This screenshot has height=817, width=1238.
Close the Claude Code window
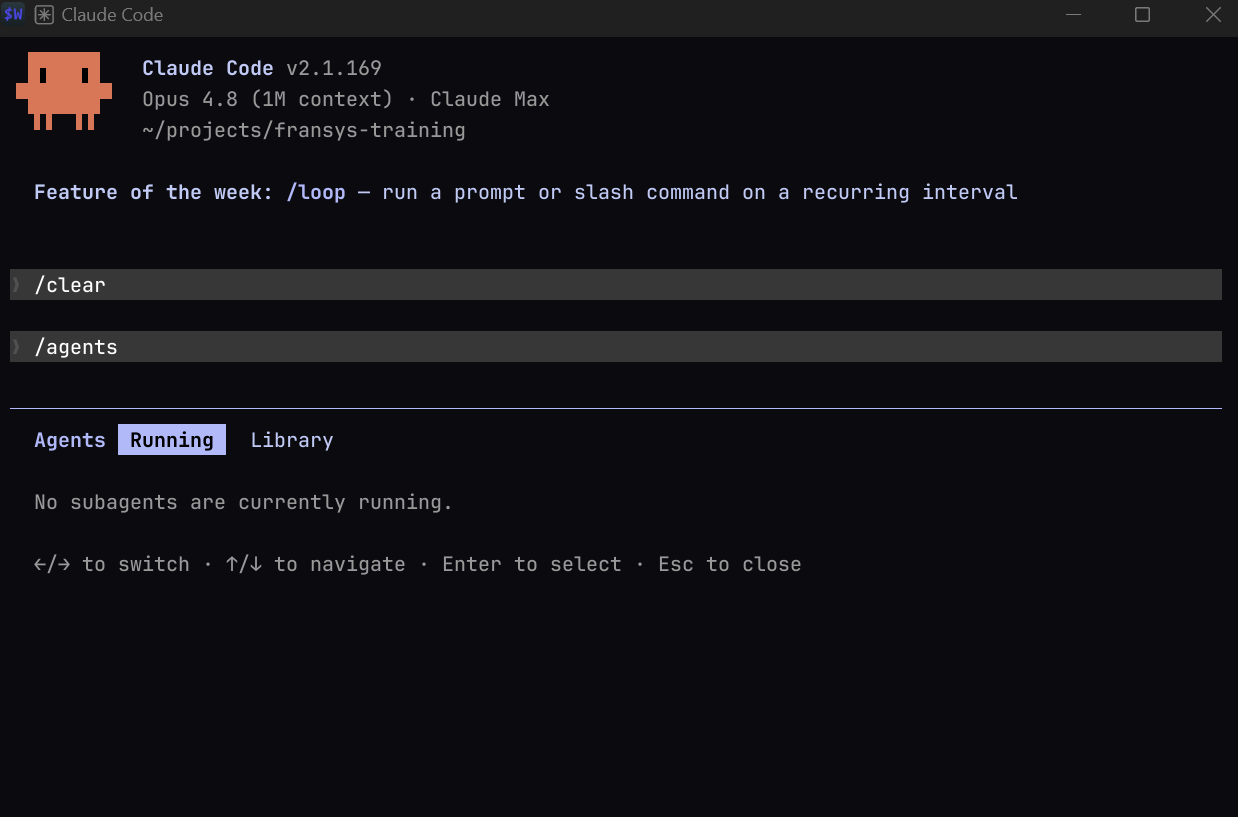[1213, 15]
